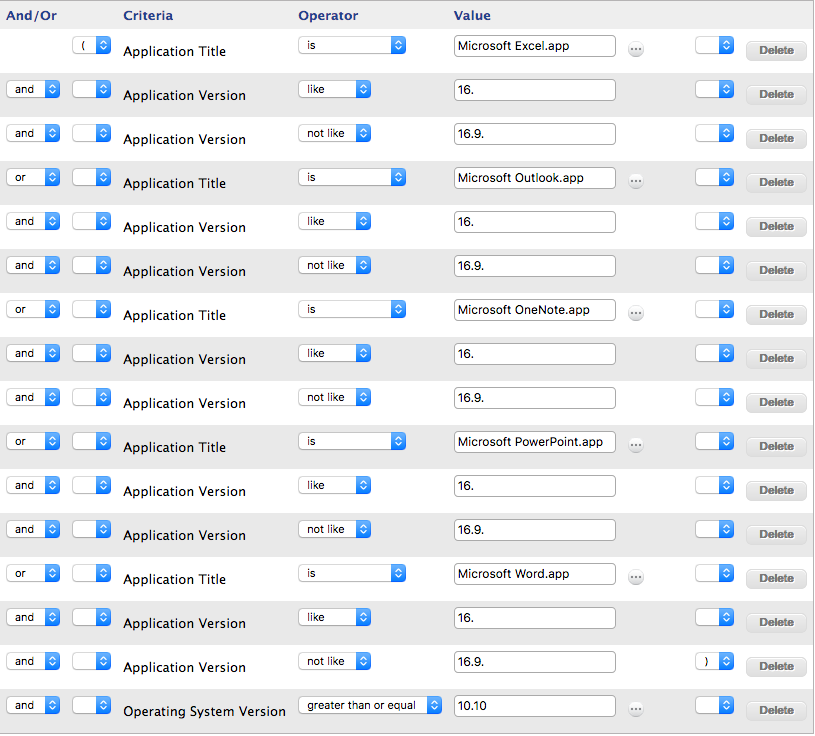Change the "is" operator on the Microsoft Outlook.app row

(352, 177)
